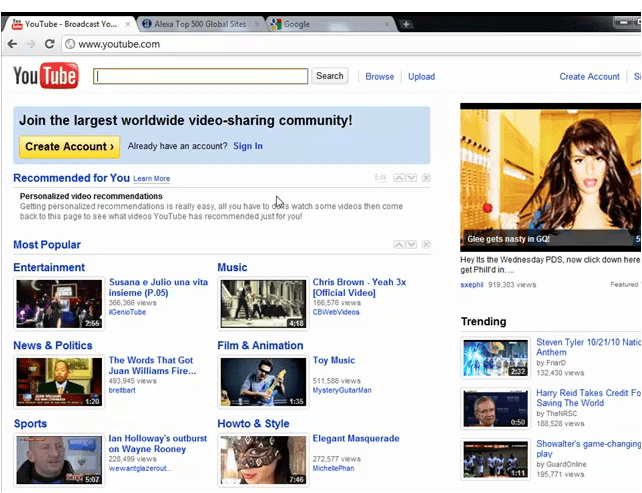Screen dimensions: 642x493
Task: Click the Sign In link in banner
Action: click(x=248, y=146)
